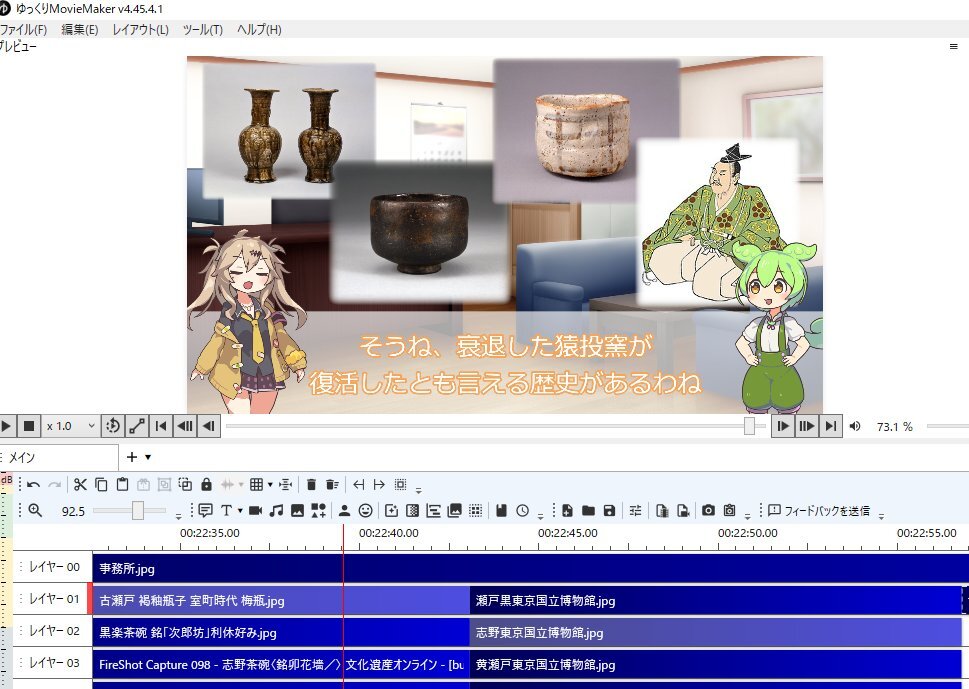Viewport: 969px width, 689px height.
Task: Mute the preview volume speaker icon
Action: tap(855, 427)
